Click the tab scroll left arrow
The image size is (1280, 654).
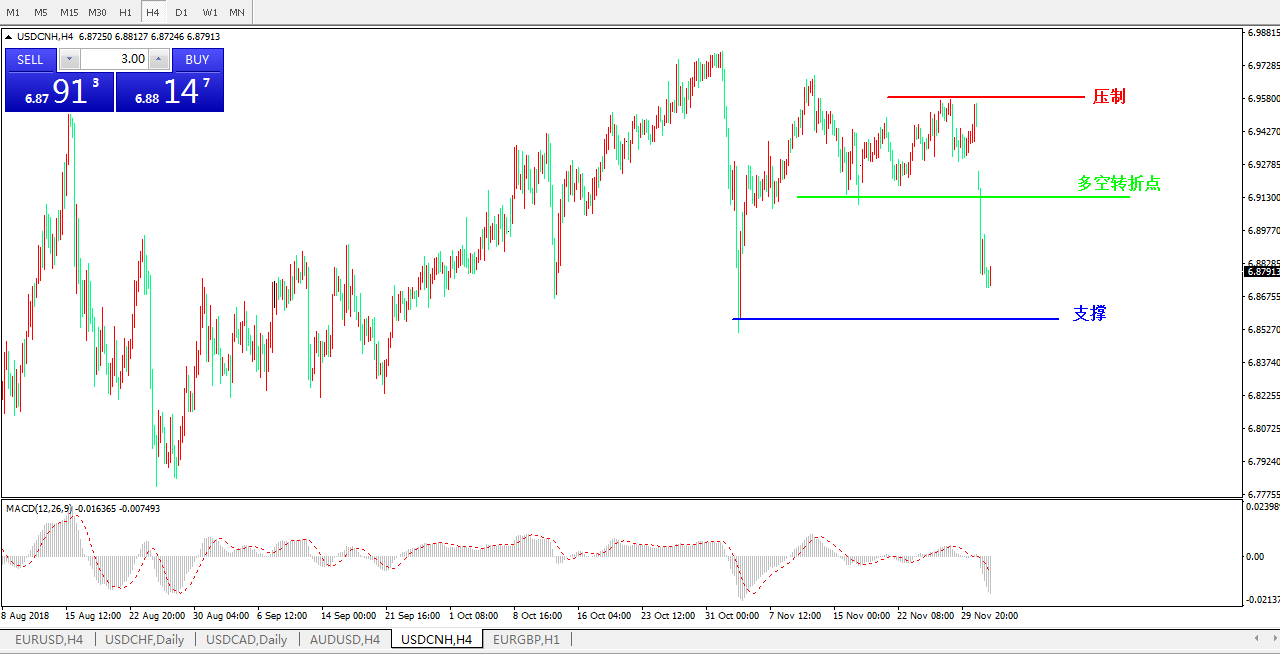[x=1256, y=639]
